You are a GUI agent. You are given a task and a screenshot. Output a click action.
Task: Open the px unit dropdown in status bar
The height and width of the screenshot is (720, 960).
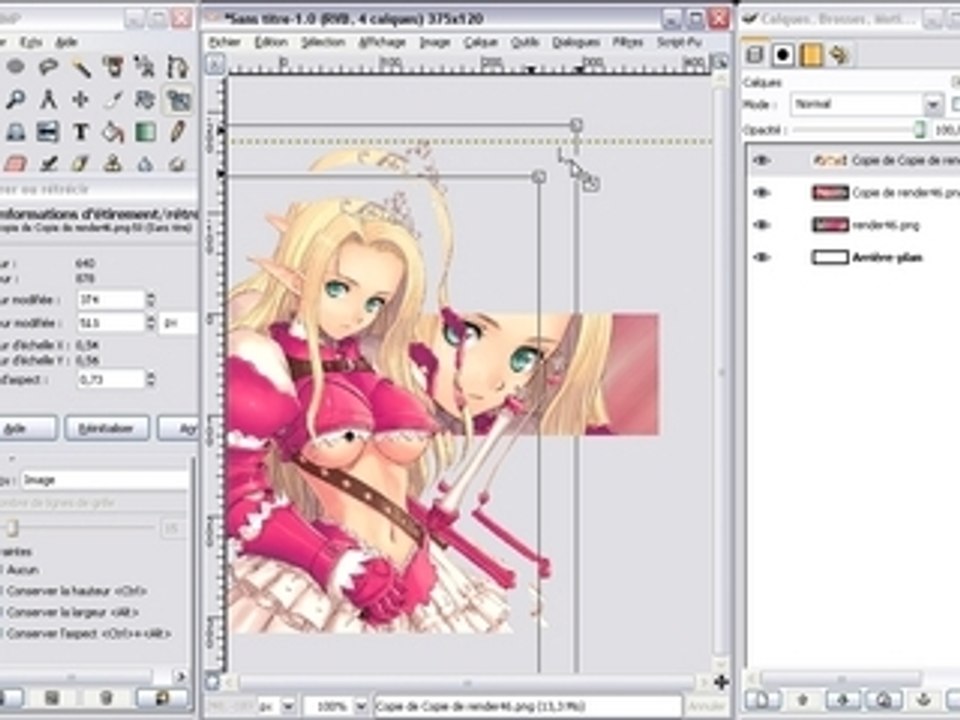288,707
